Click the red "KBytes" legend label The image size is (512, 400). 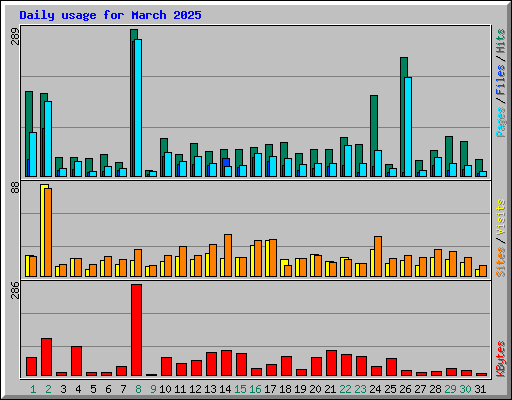[x=501, y=359]
